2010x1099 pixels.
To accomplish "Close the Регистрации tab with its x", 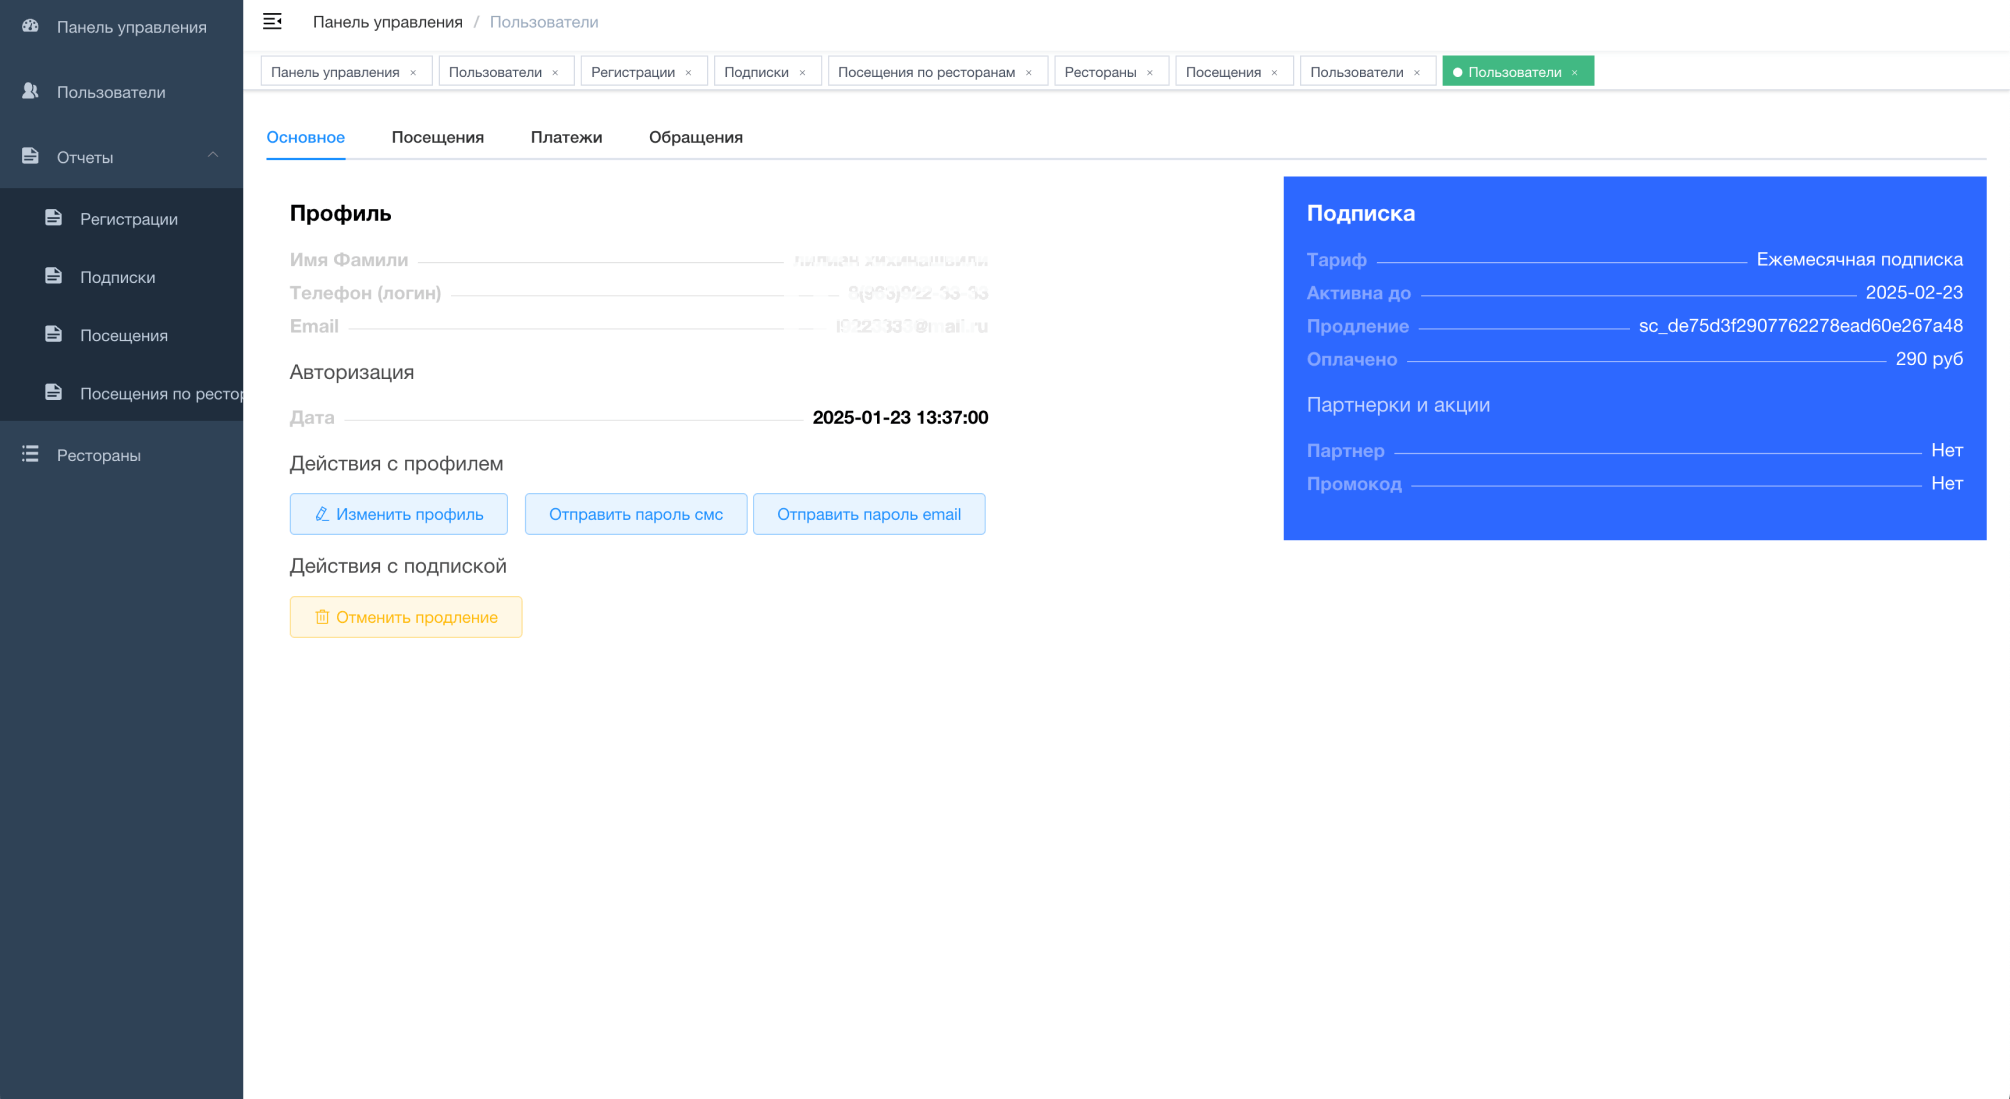I will pos(688,72).
